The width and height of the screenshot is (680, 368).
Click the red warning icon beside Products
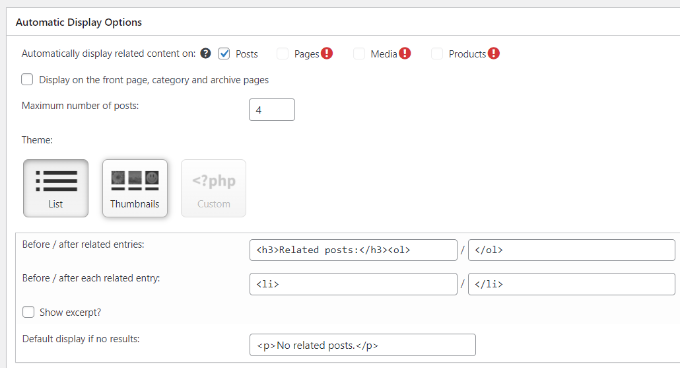coord(494,53)
